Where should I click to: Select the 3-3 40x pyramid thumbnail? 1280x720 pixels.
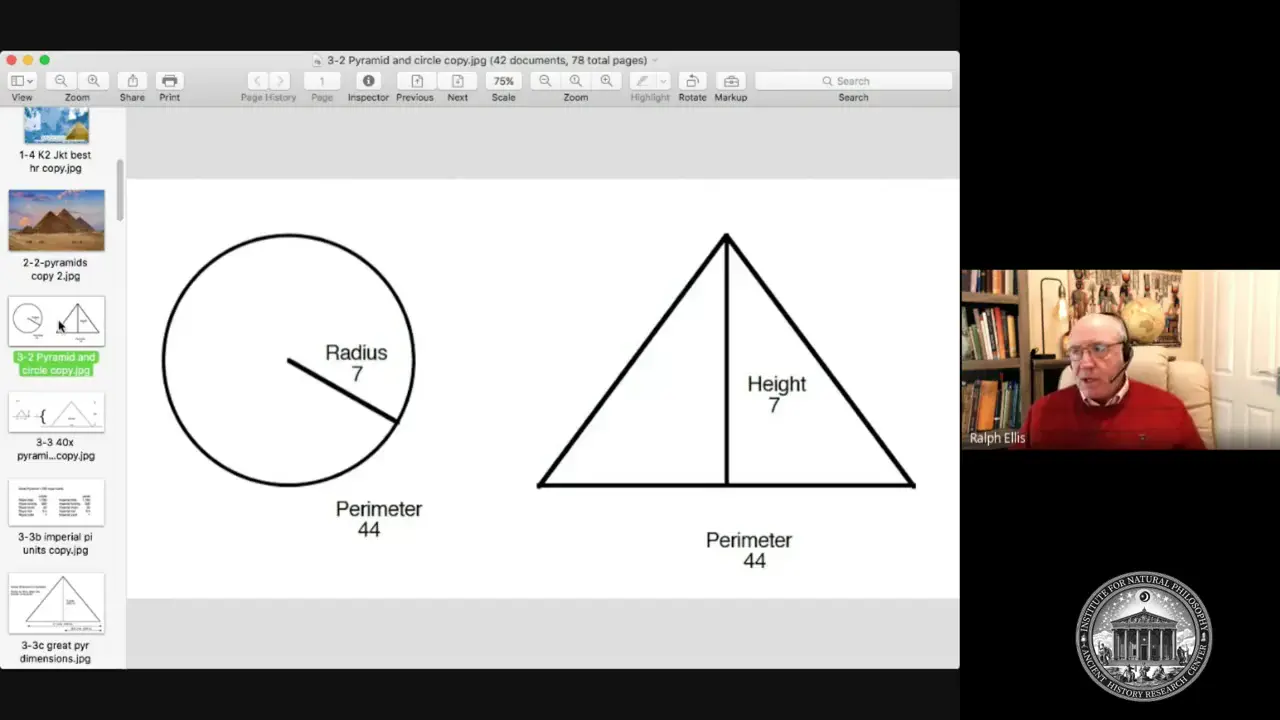pyautogui.click(x=56, y=413)
